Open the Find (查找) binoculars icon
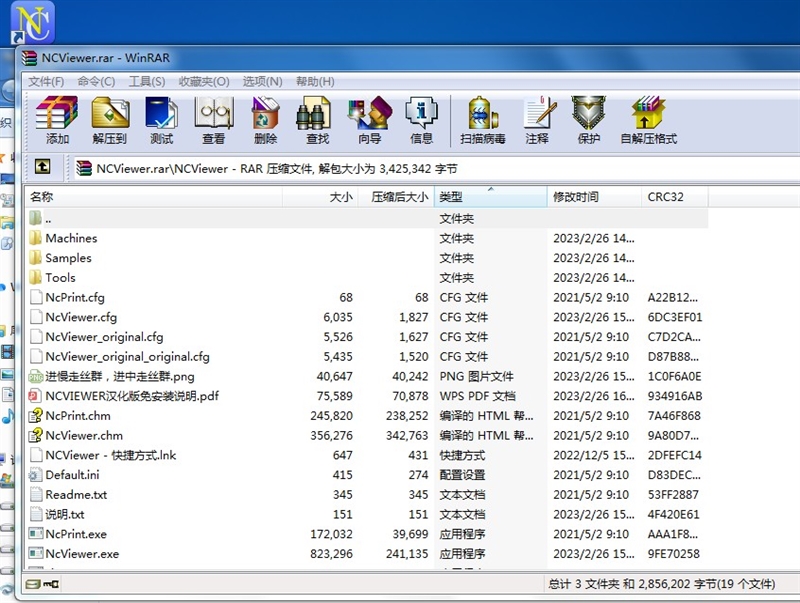The width and height of the screenshot is (800, 603). tap(317, 120)
